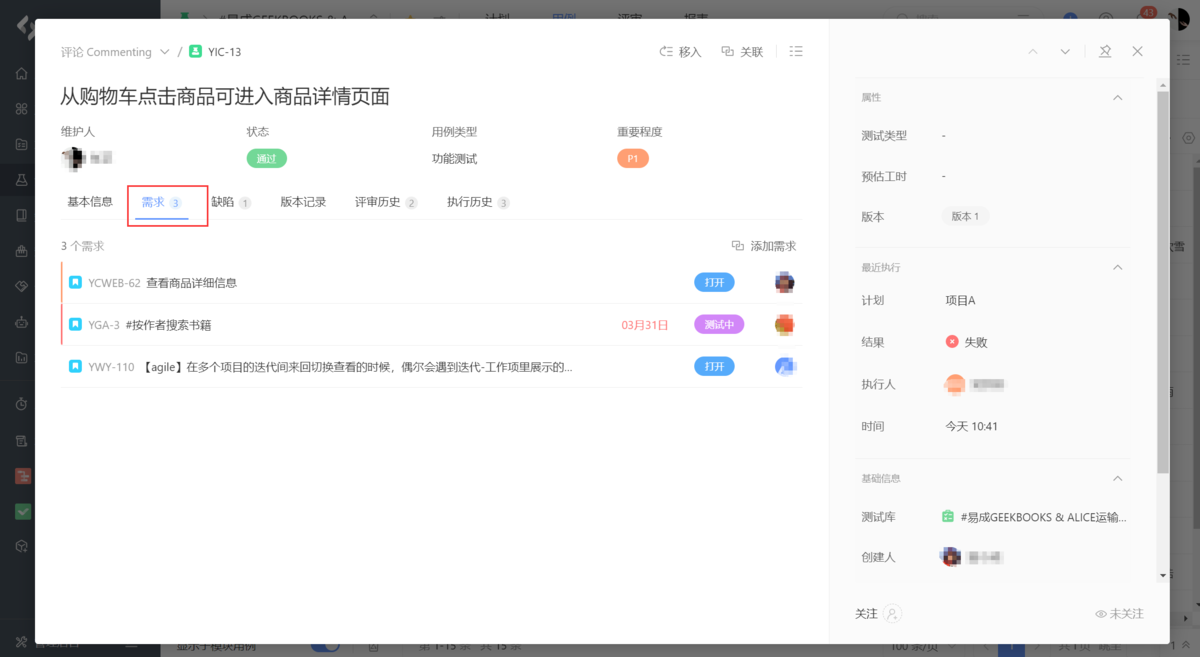The height and width of the screenshot is (657, 1200).
Task: Open the 版本记录 tab
Action: tap(302, 201)
